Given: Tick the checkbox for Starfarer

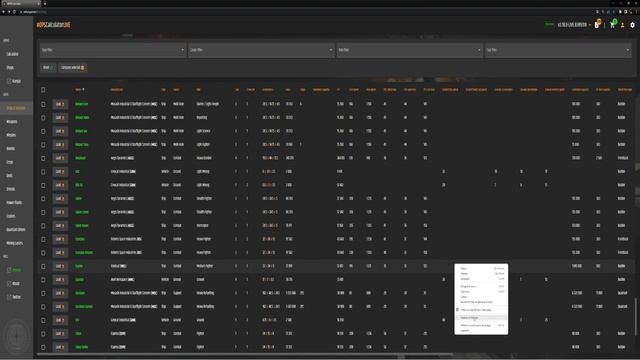Looking at the screenshot, I should coord(43,293).
